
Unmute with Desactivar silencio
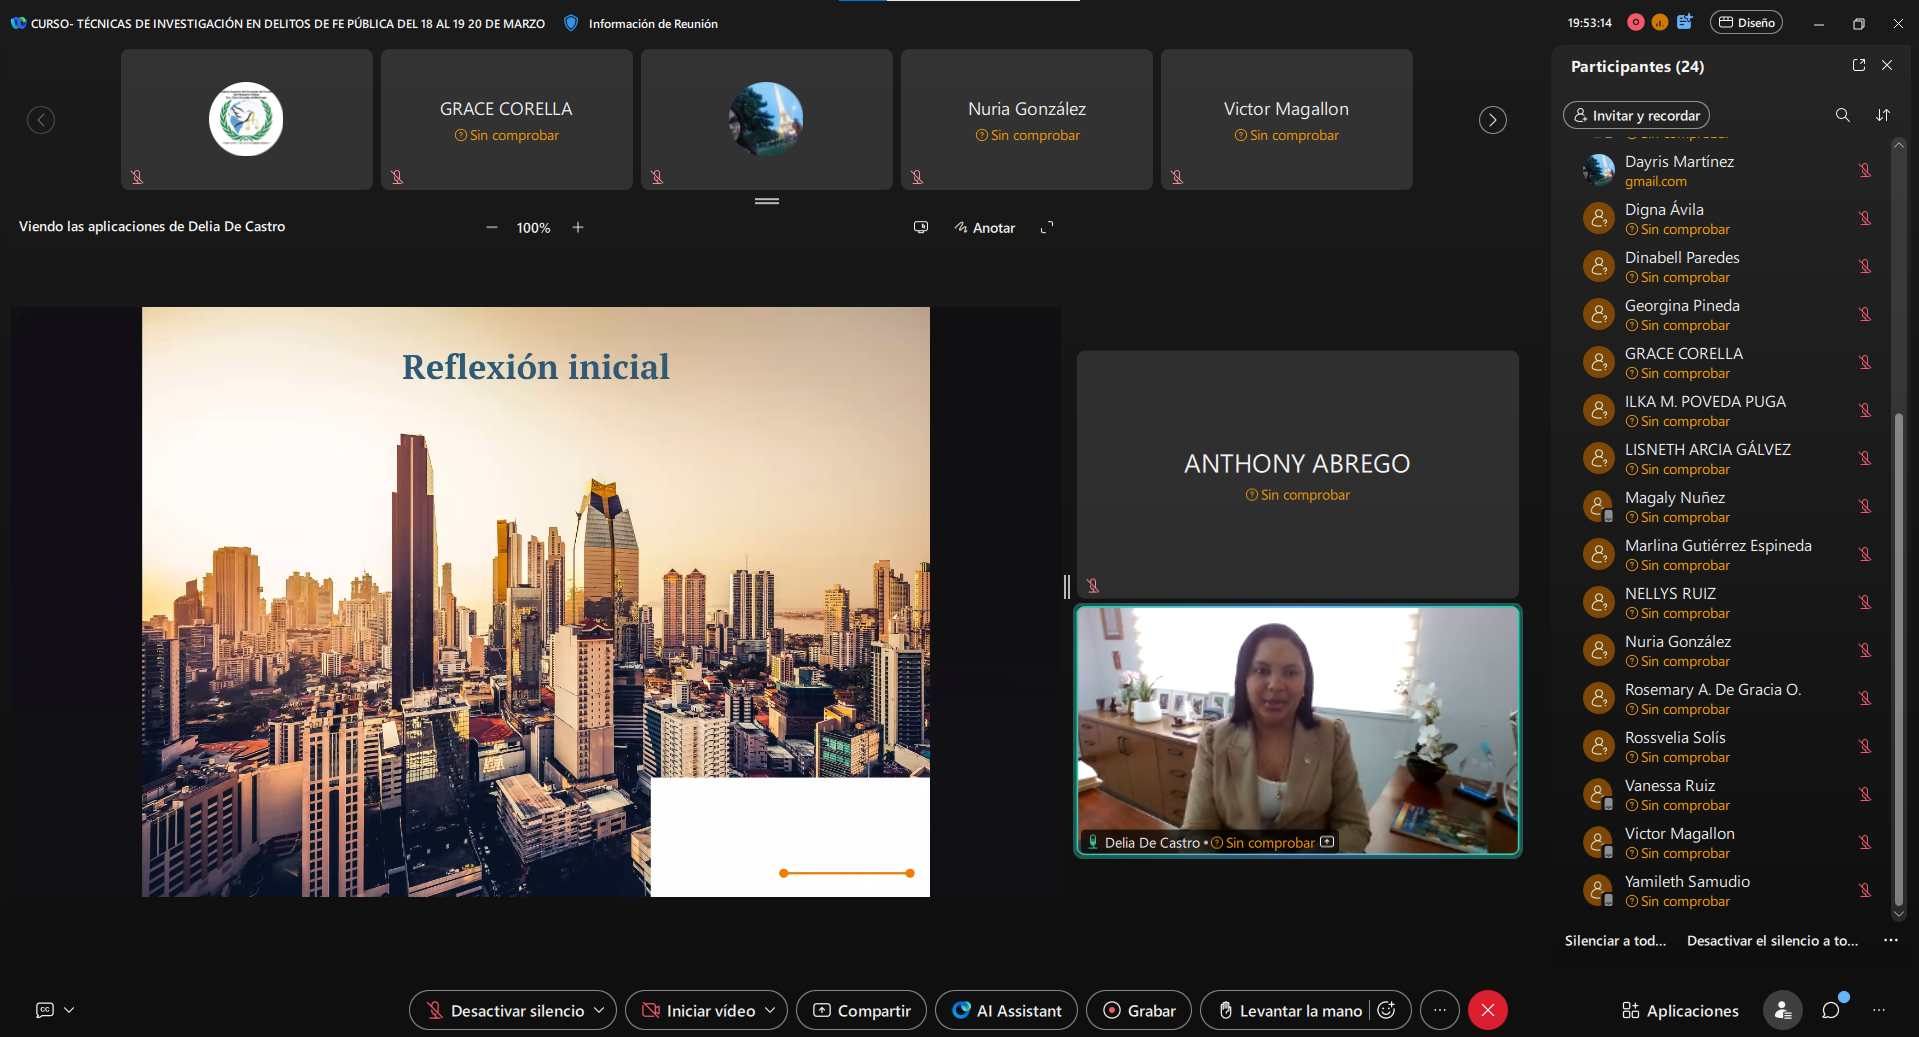pyautogui.click(x=505, y=1010)
